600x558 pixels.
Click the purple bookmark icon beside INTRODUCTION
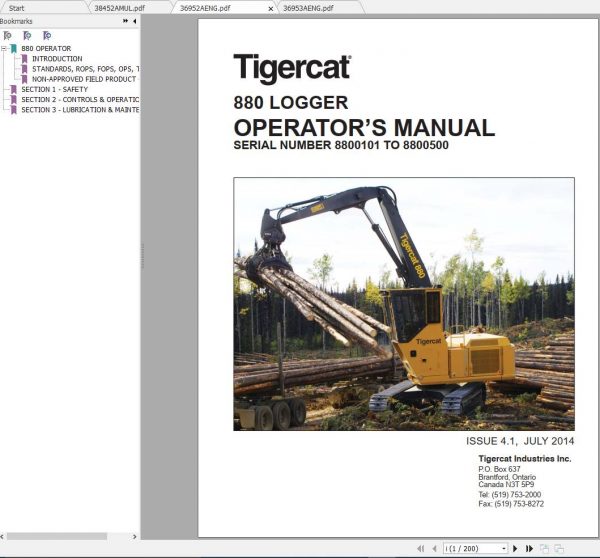point(24,59)
